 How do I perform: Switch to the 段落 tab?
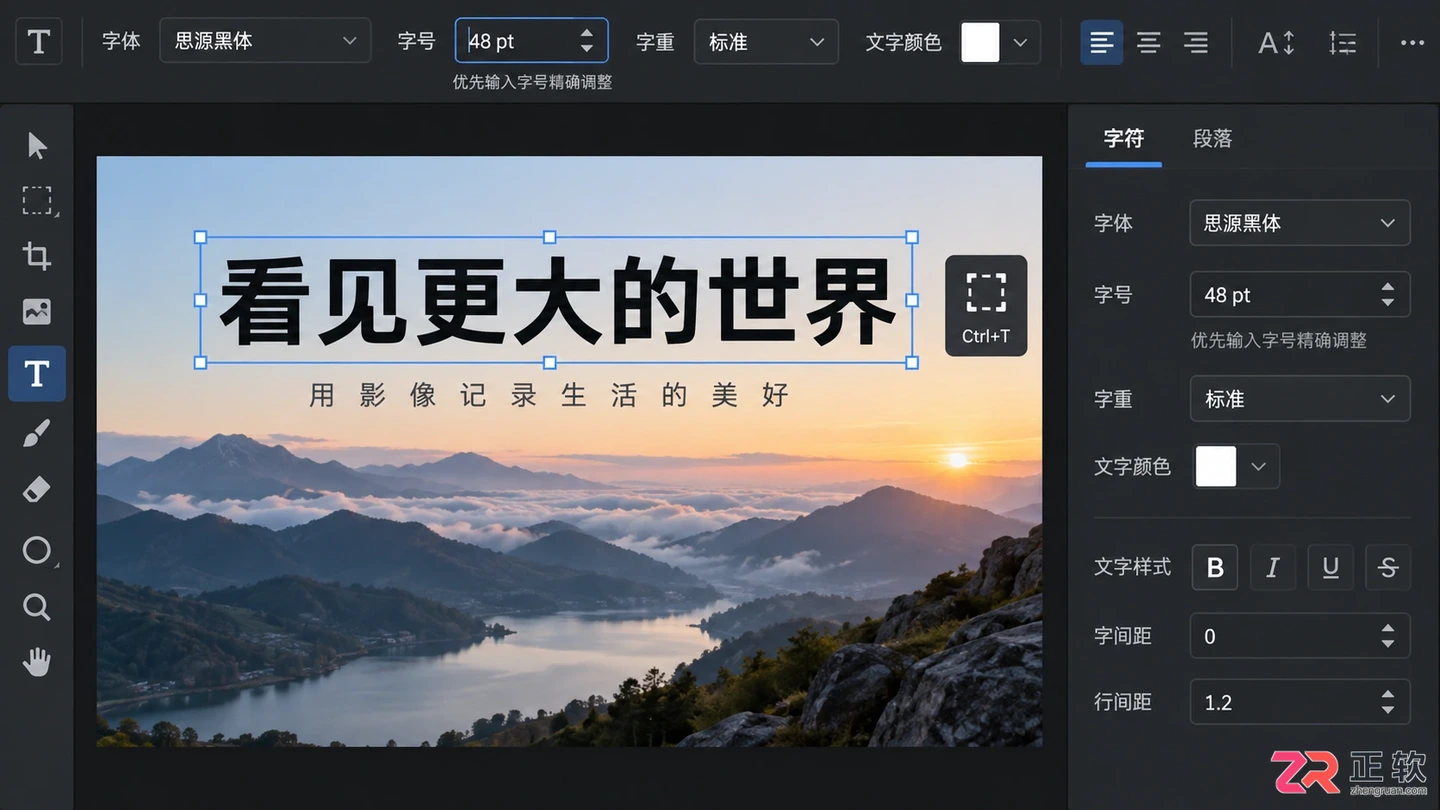point(1212,139)
